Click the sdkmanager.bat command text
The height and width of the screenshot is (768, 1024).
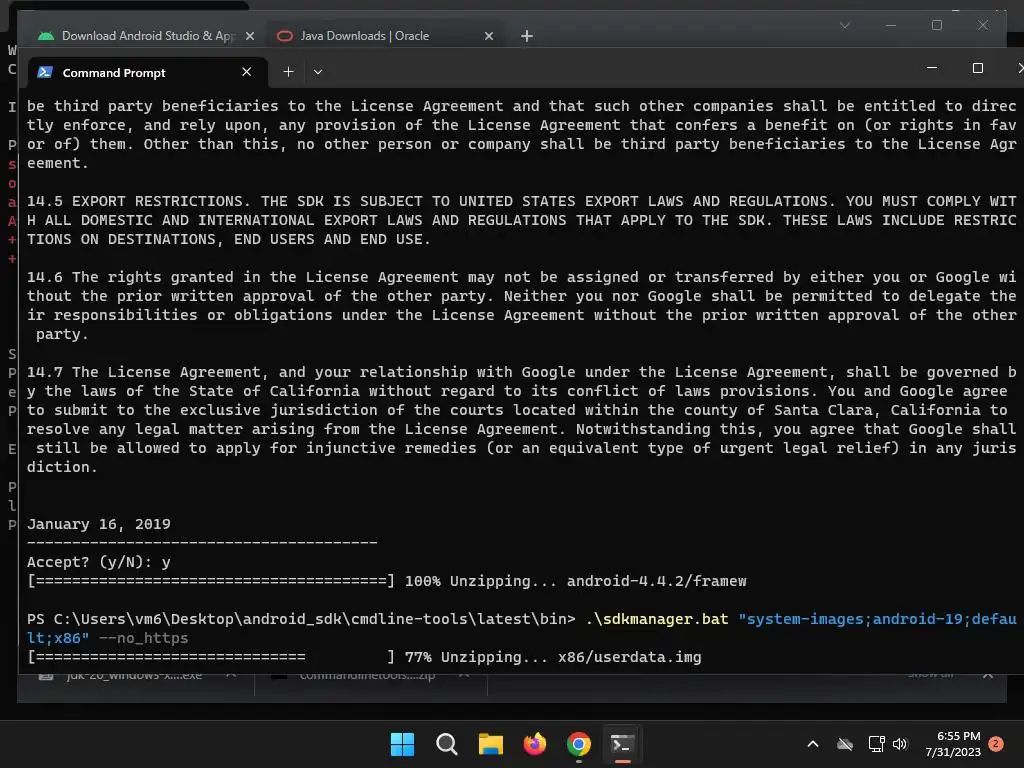point(657,619)
